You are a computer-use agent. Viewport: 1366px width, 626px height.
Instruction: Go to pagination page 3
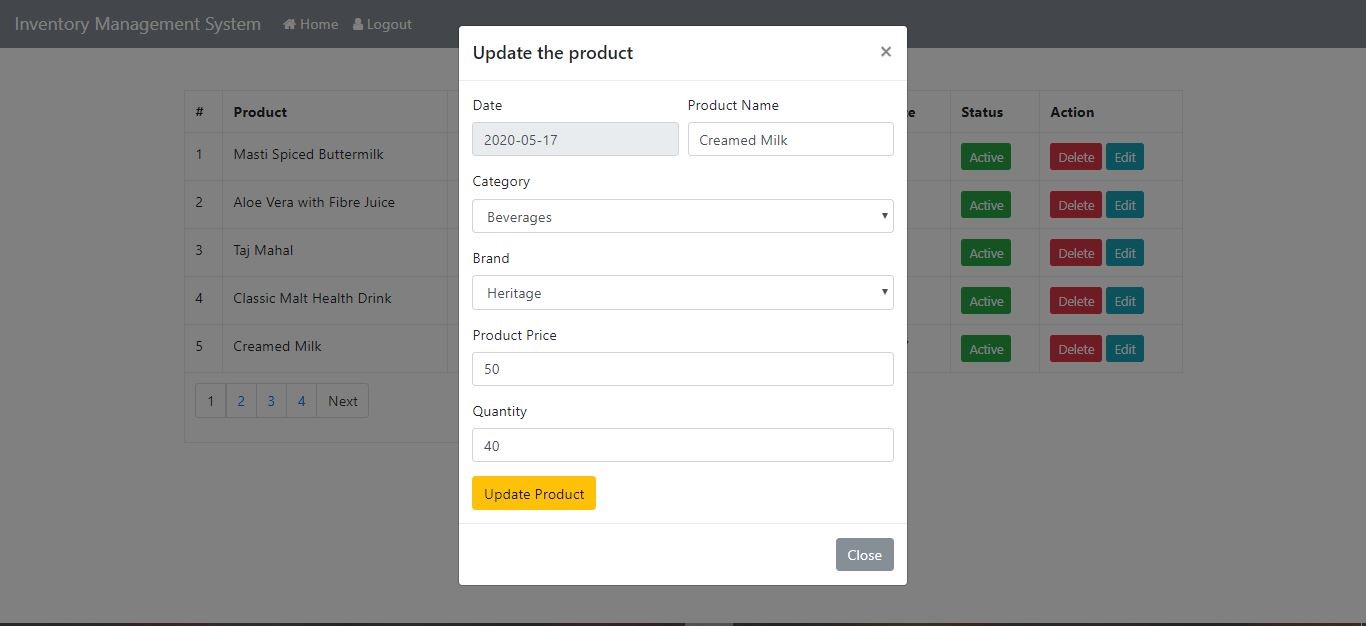[x=271, y=401]
